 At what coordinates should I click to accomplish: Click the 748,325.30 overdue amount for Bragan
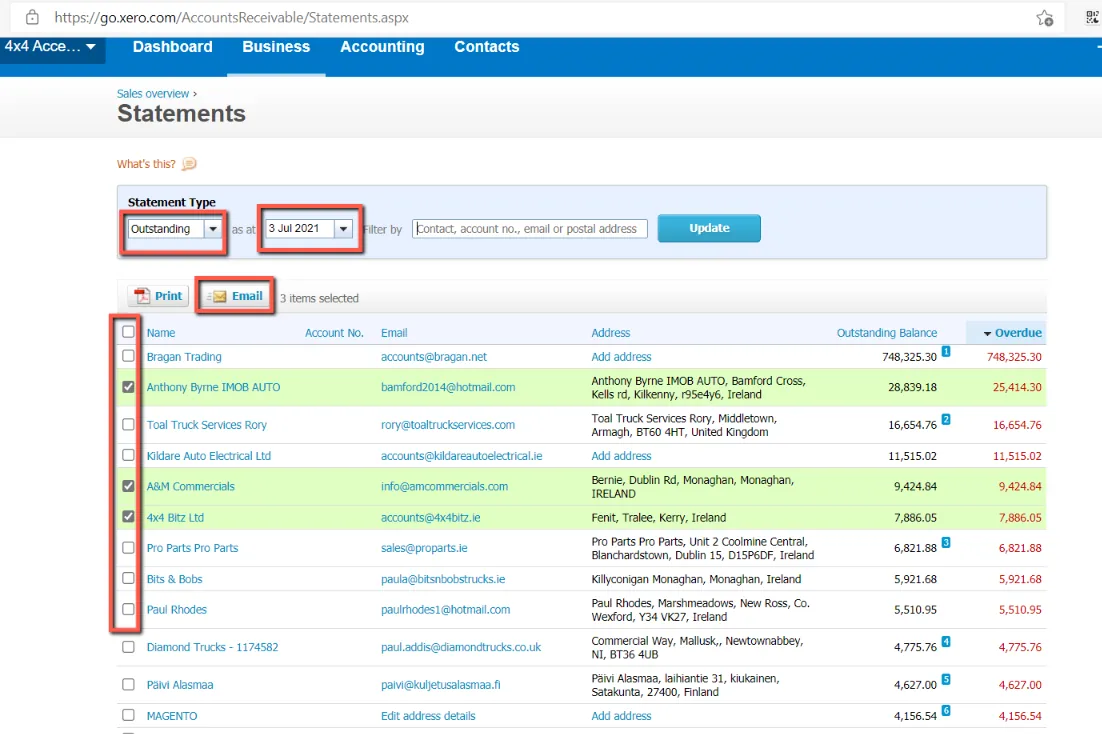tap(1013, 356)
